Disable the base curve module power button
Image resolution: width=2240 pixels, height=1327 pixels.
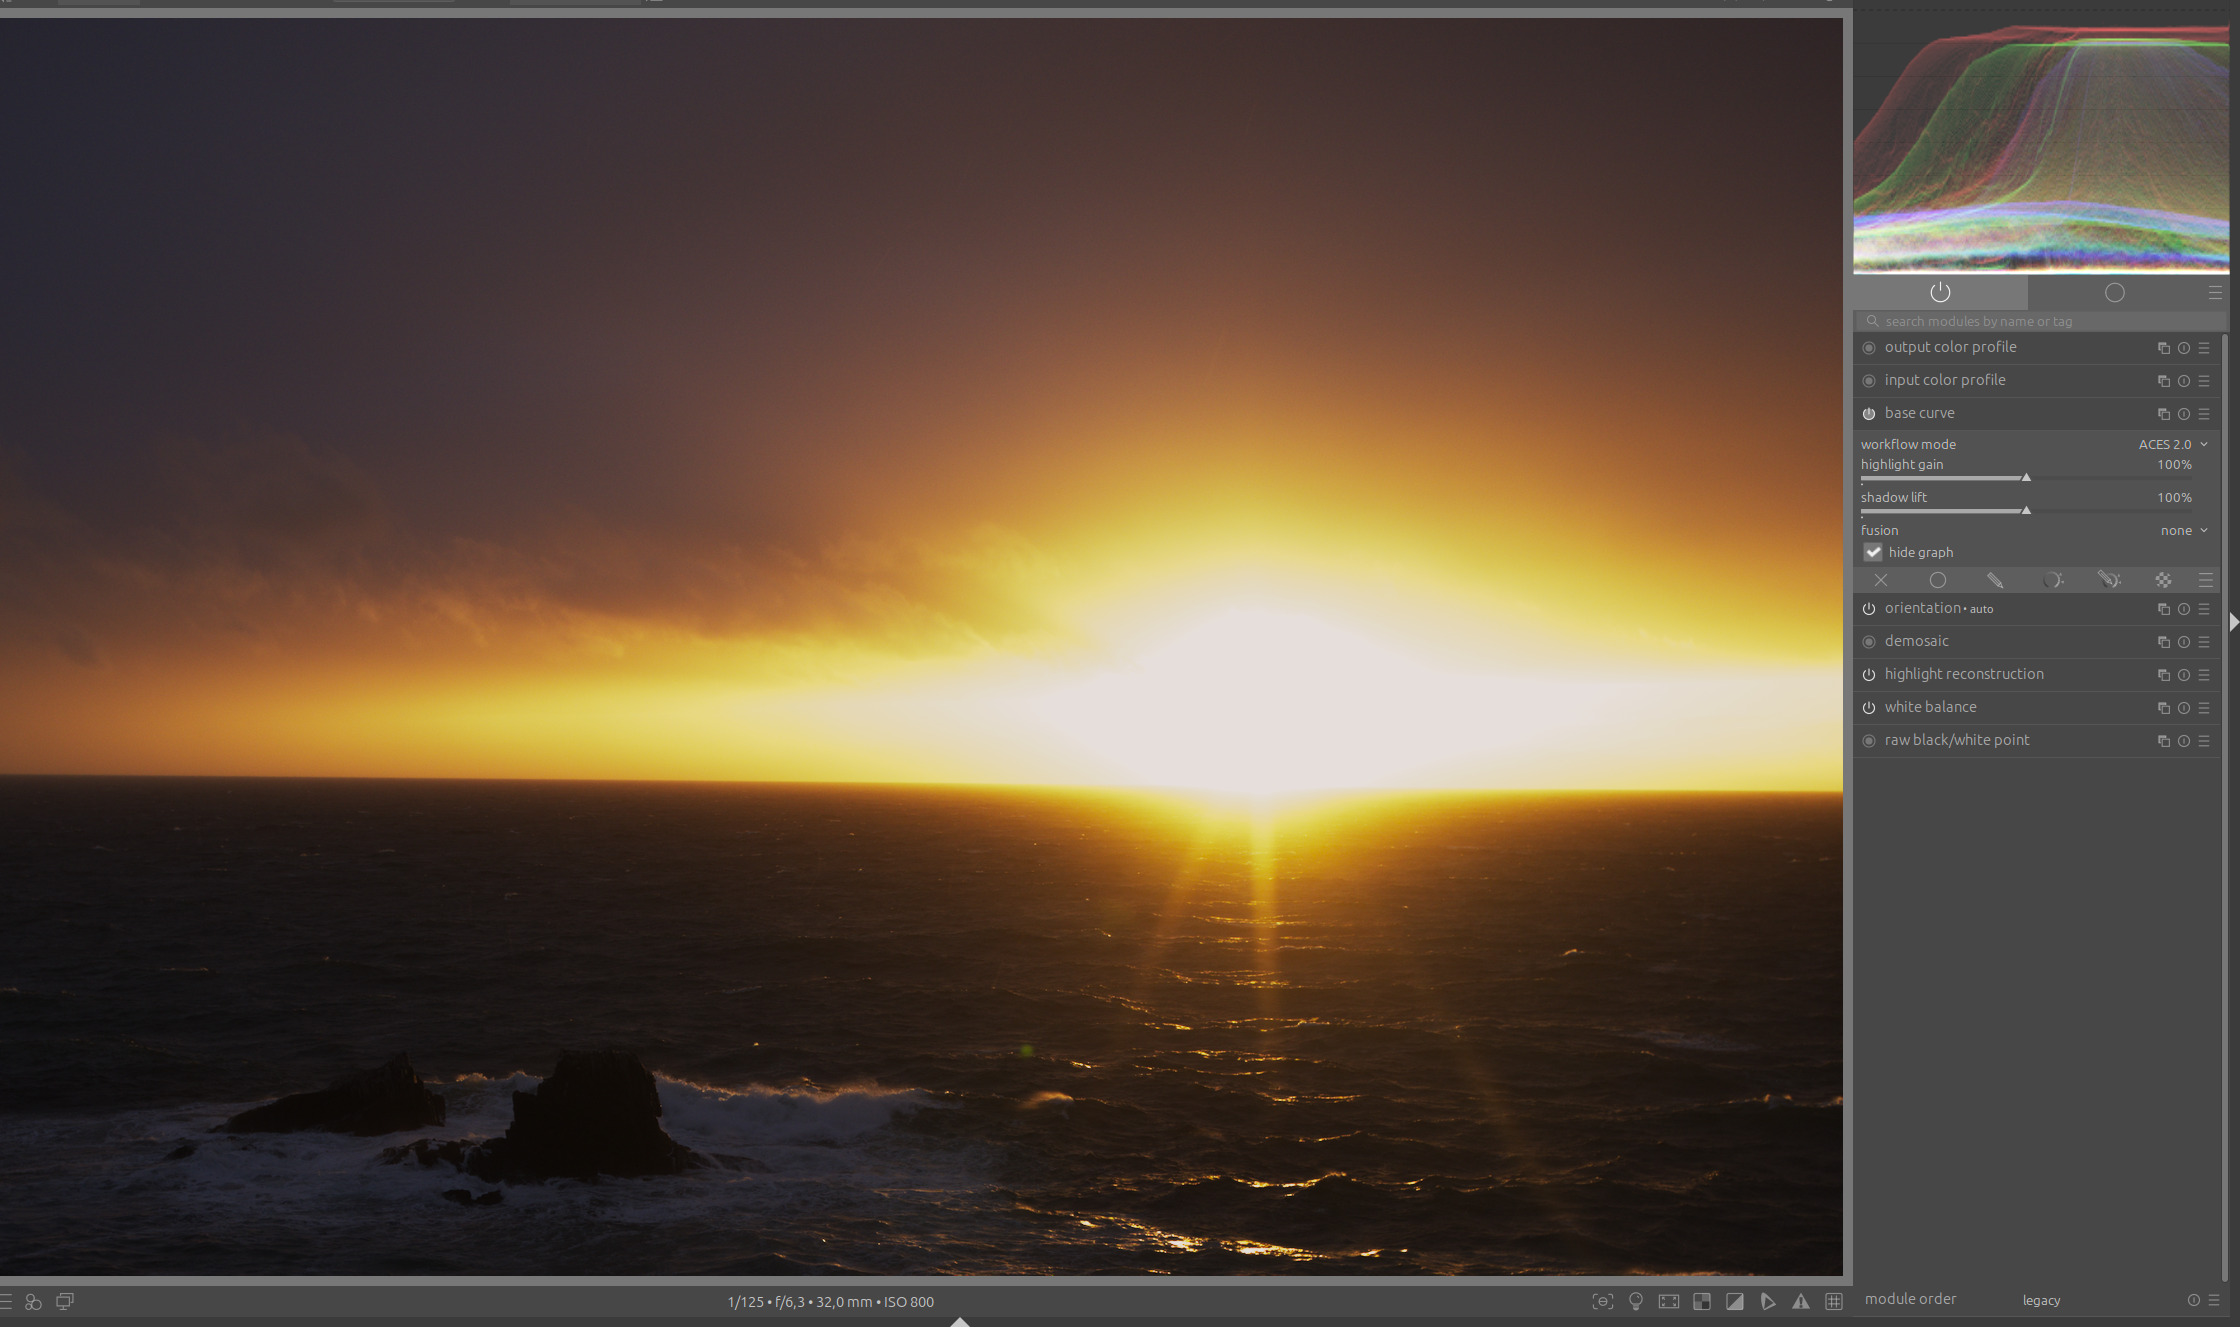point(1869,414)
